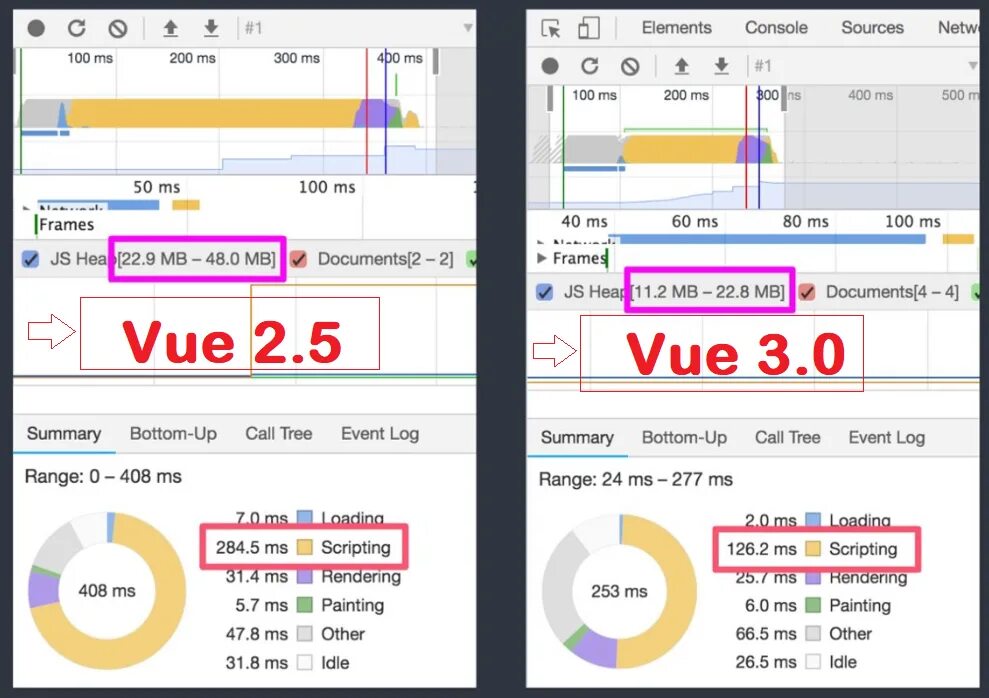The width and height of the screenshot is (989, 698).
Task: Click the 66.5 ms Other value
Action: click(x=766, y=634)
